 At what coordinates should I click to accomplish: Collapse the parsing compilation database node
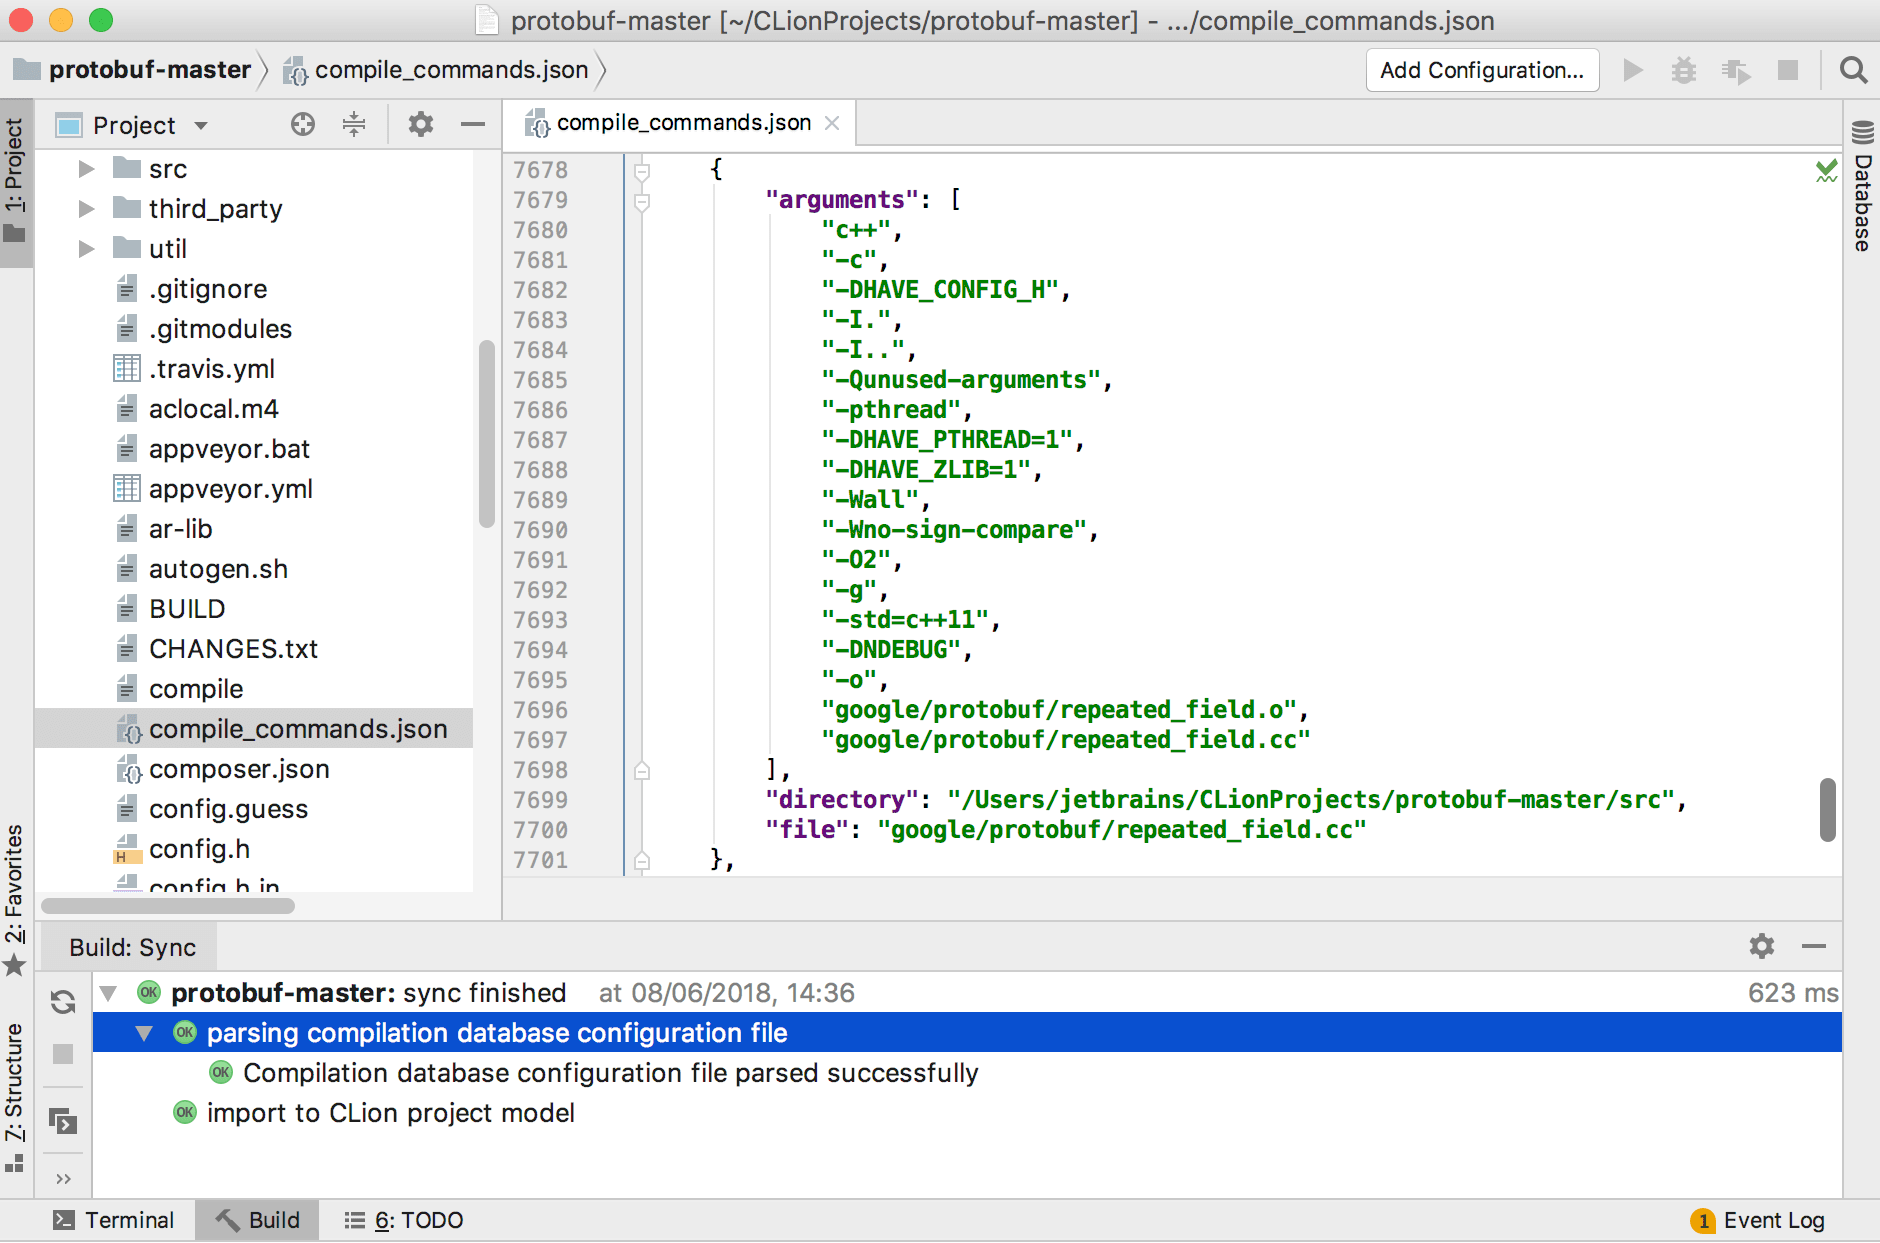click(144, 1033)
